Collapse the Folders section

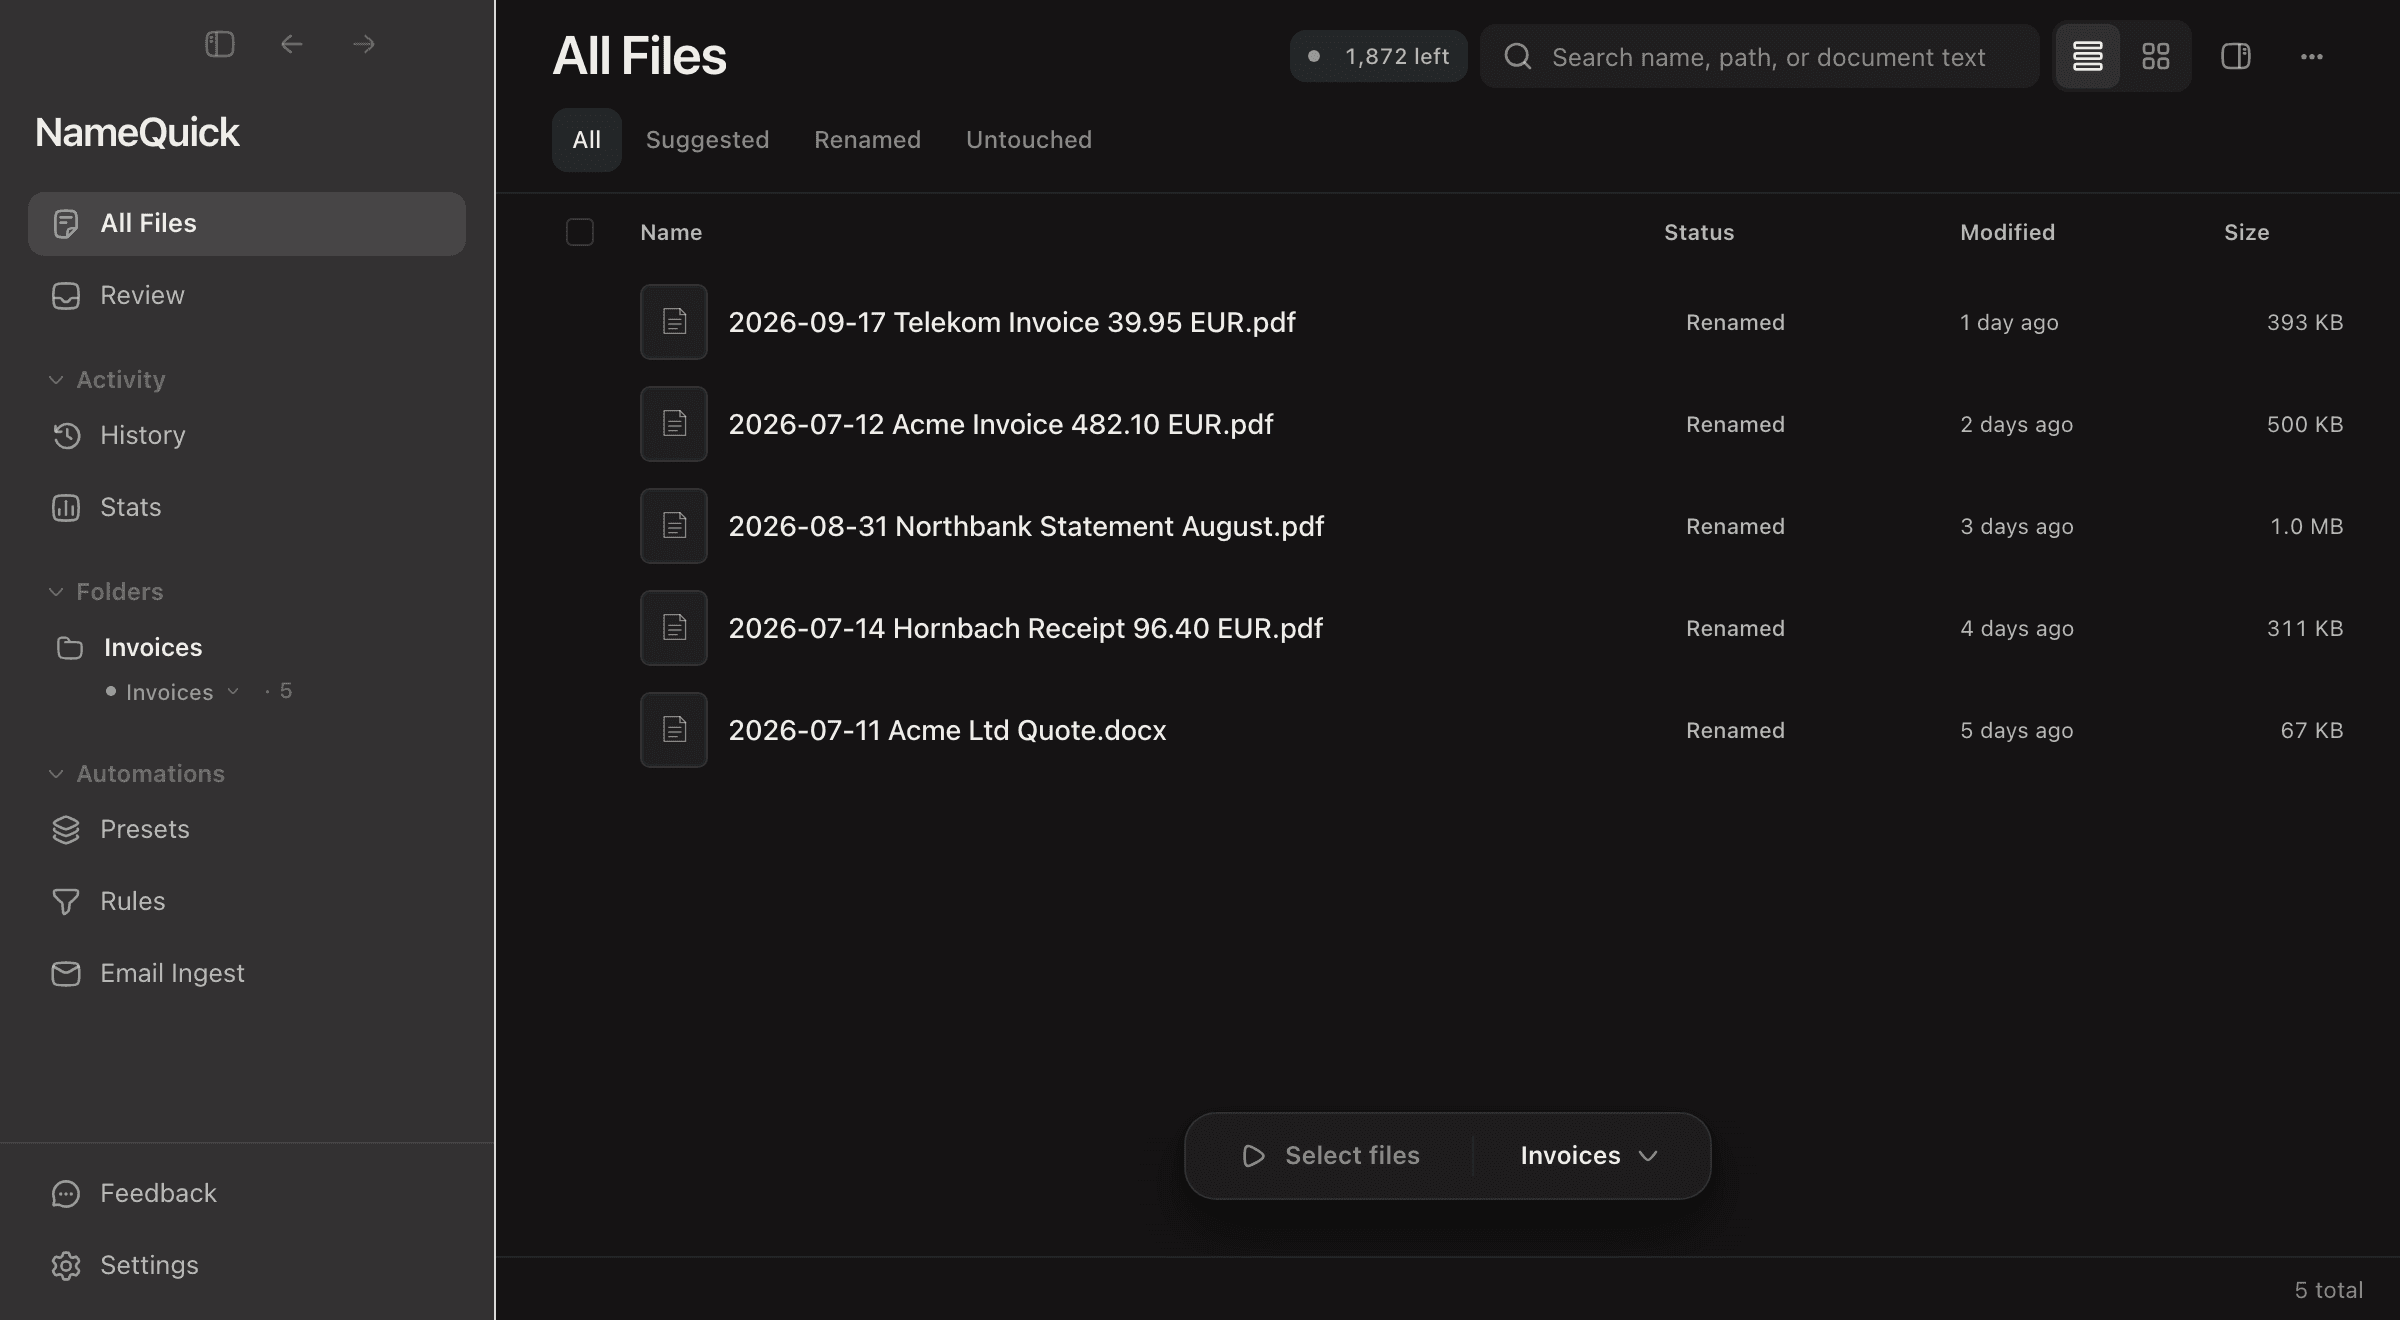(106, 592)
